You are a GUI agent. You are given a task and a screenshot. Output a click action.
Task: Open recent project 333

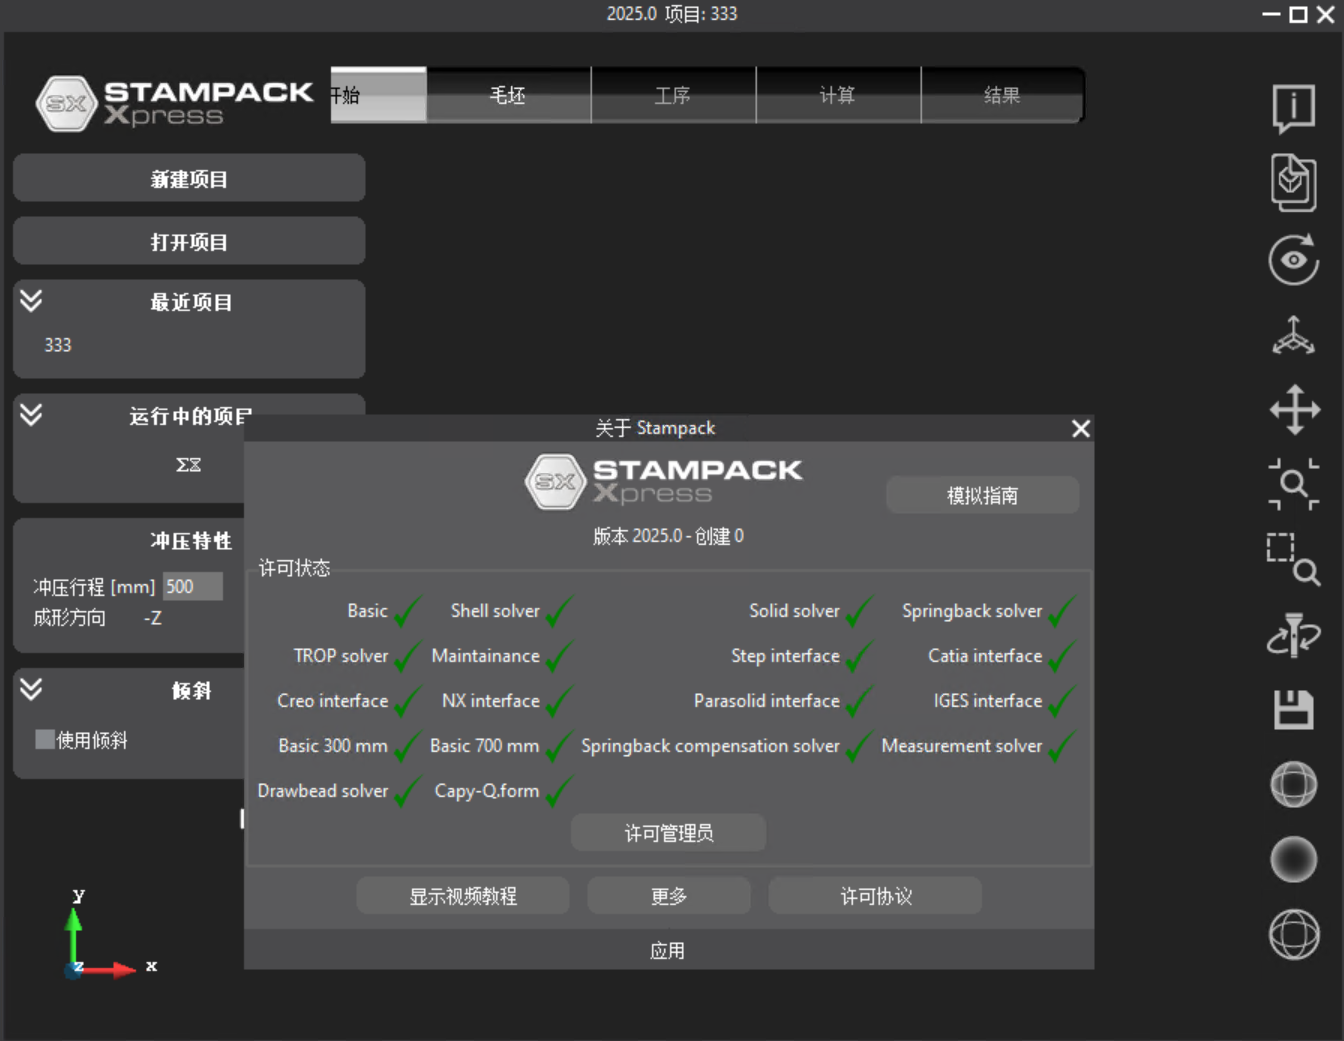pyautogui.click(x=58, y=344)
